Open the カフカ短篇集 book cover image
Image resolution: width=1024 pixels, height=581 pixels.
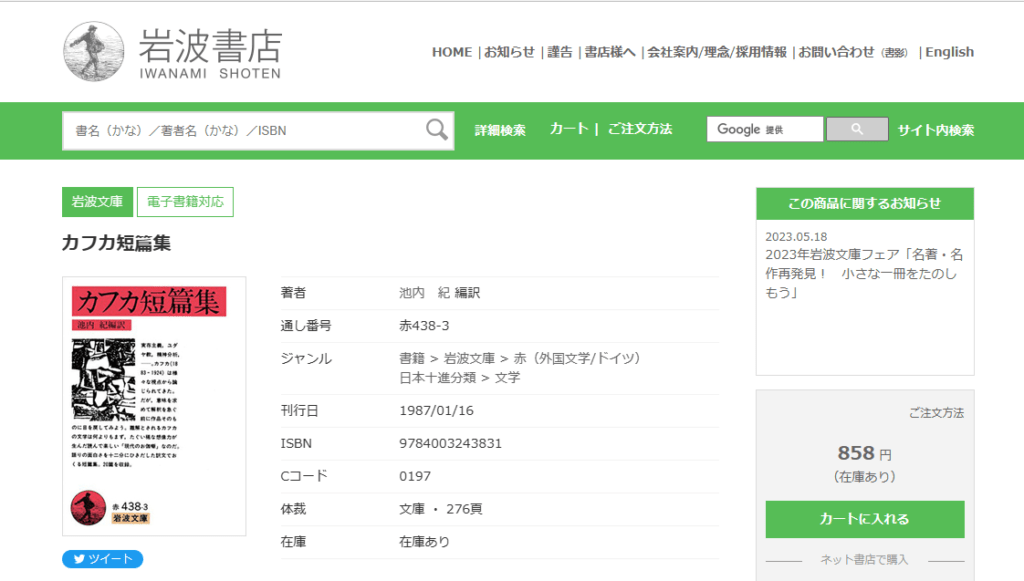pyautogui.click(x=154, y=406)
